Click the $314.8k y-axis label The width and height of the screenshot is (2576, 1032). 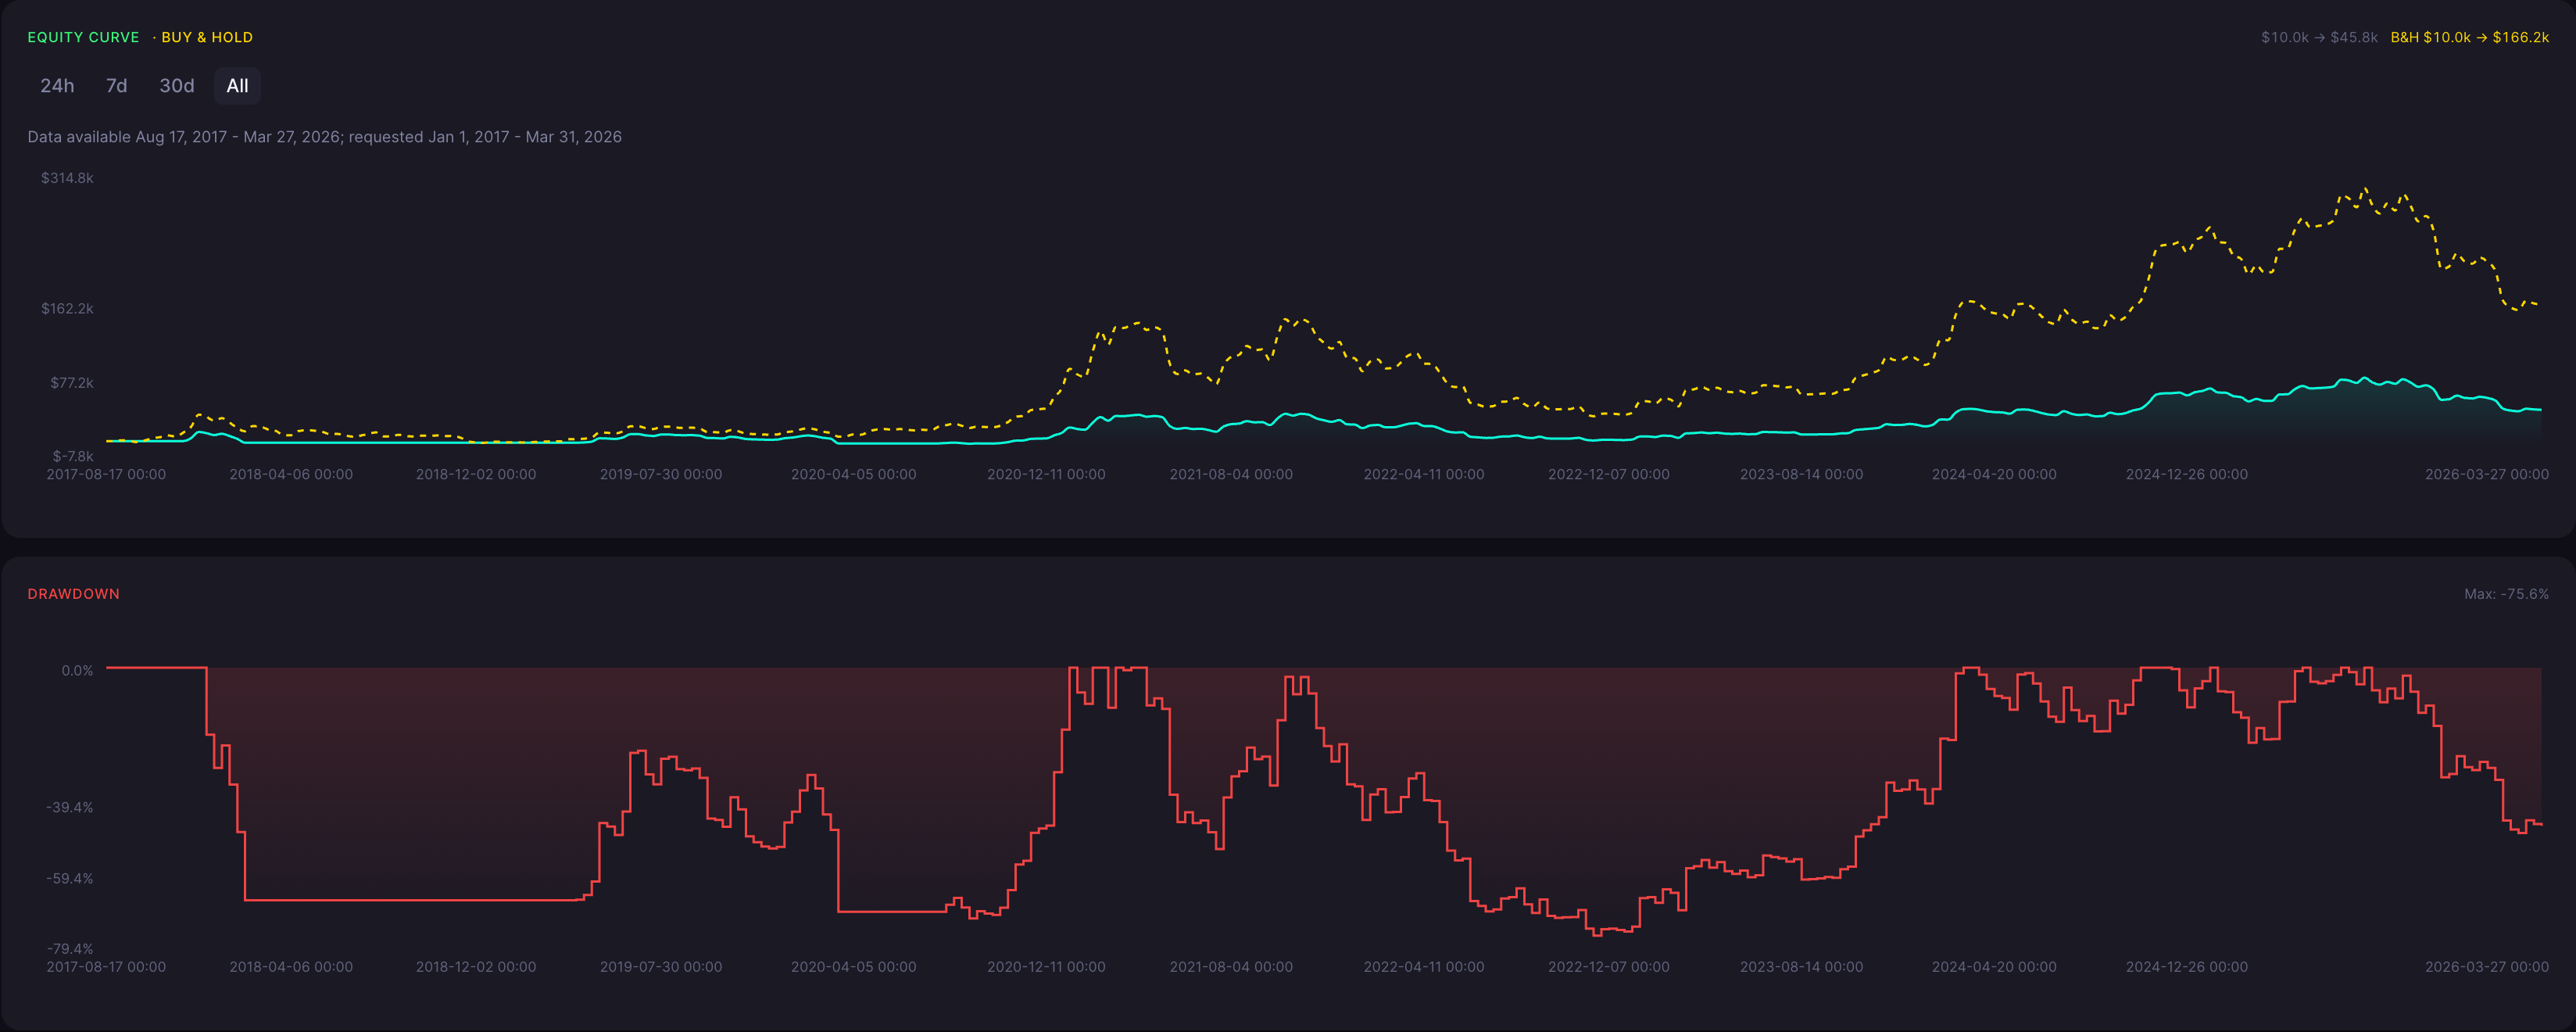pos(67,178)
